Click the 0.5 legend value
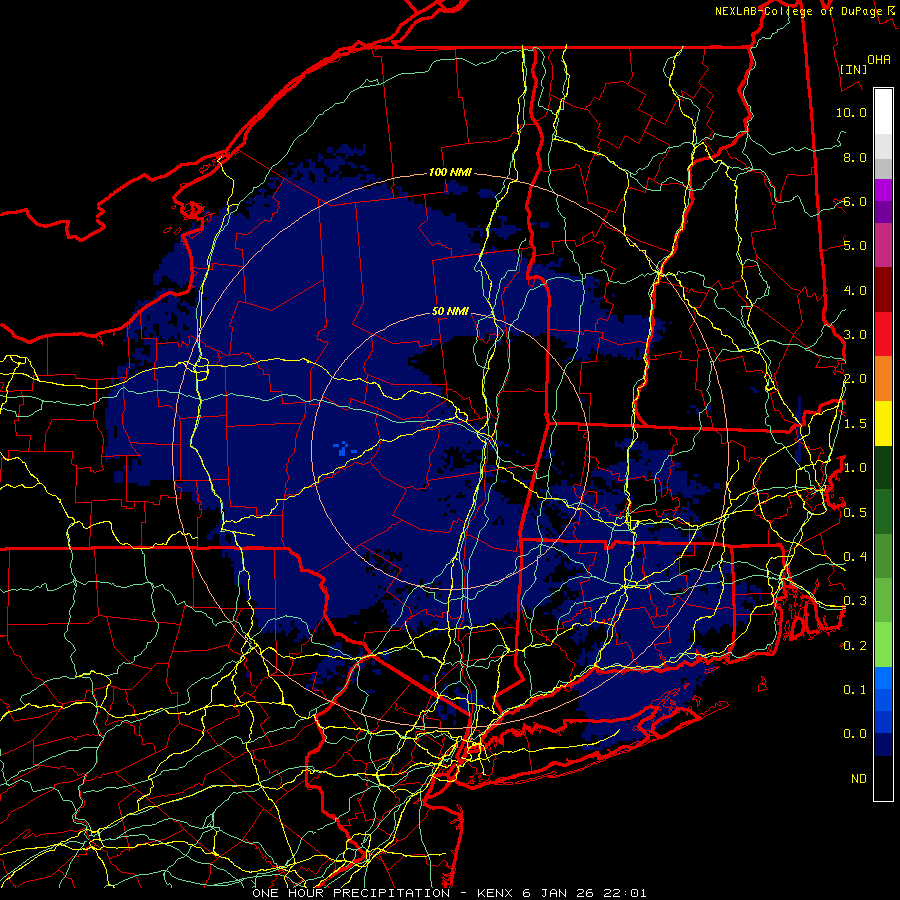This screenshot has width=900, height=900. [855, 512]
